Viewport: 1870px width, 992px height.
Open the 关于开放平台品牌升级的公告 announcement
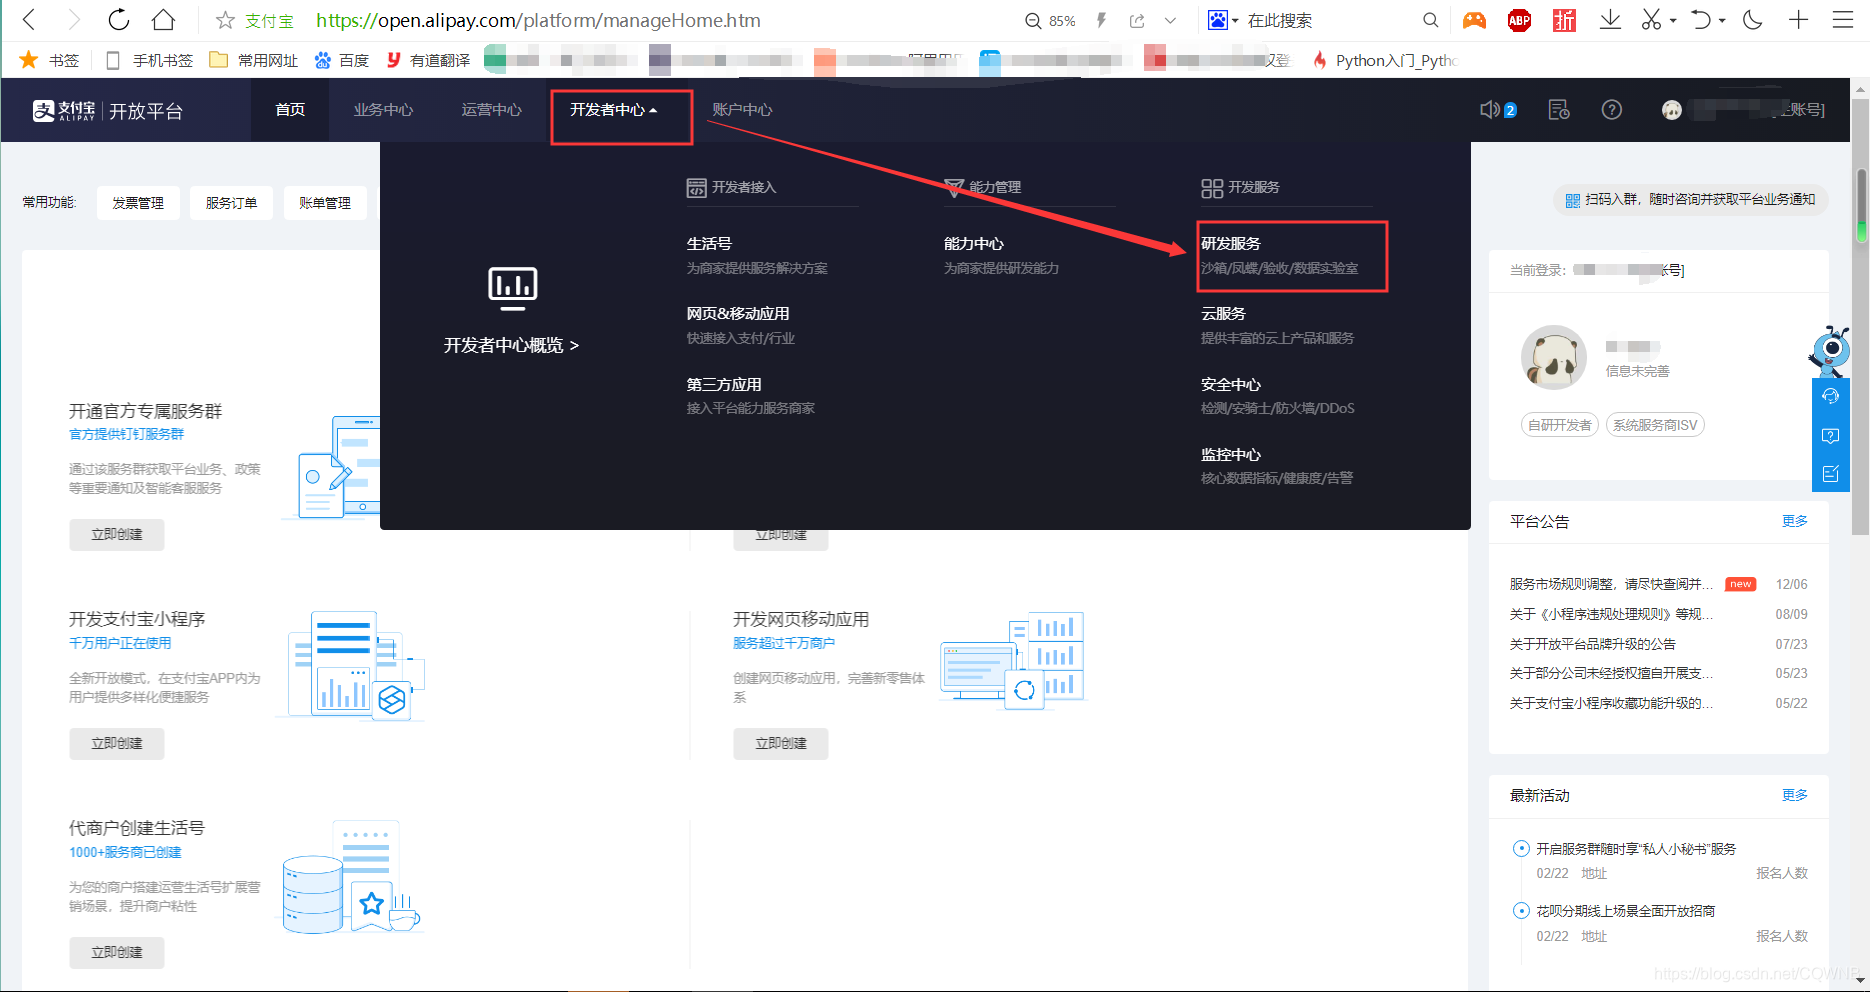click(1593, 644)
